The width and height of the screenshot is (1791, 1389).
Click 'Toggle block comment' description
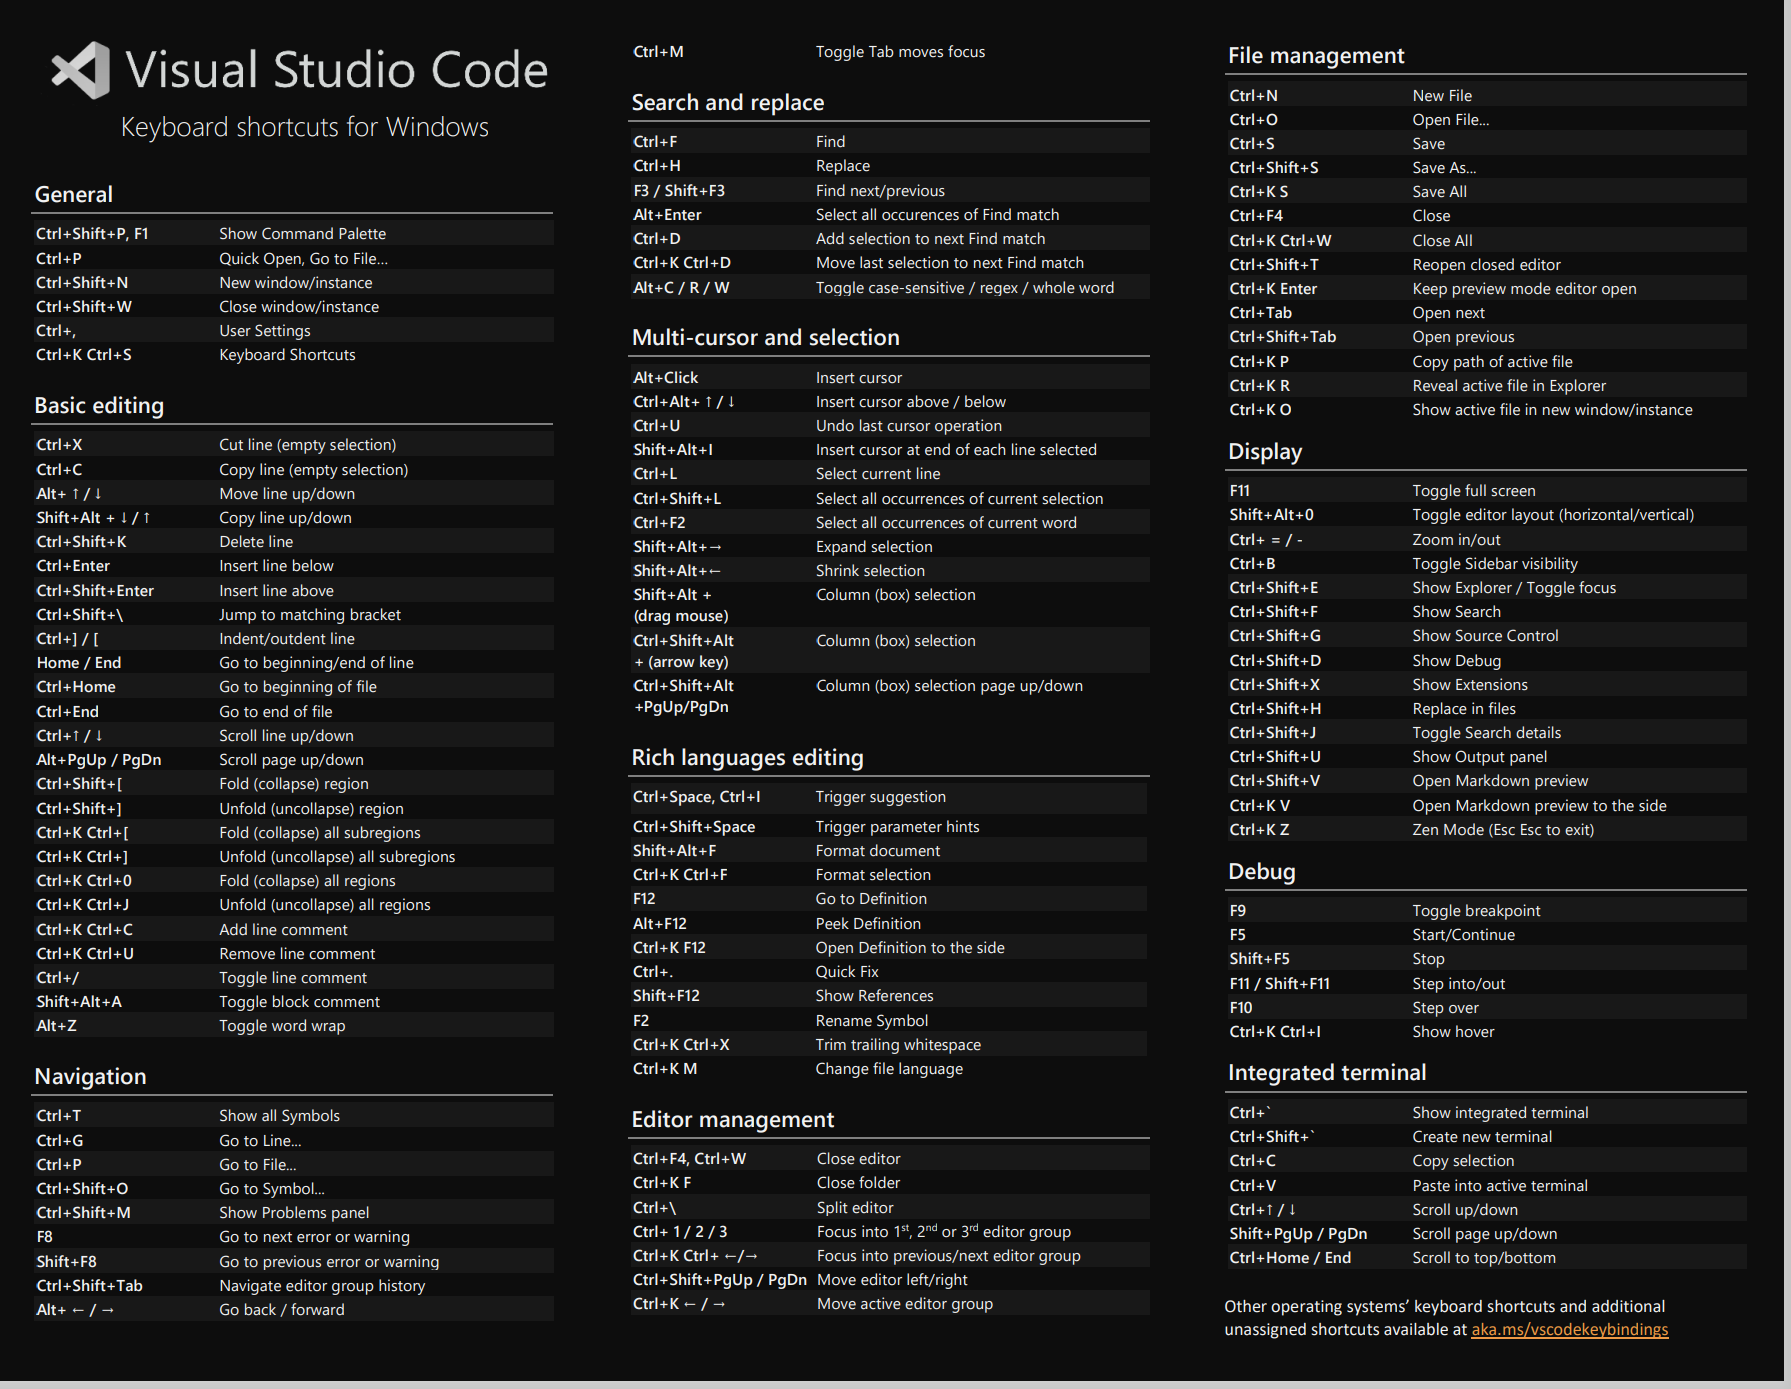299,1002
